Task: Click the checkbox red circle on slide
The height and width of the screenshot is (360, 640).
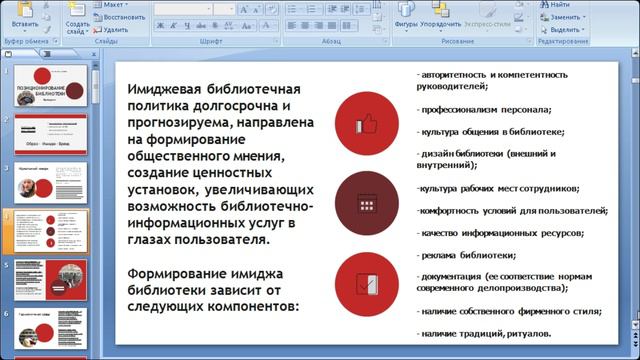Action: tap(367, 284)
